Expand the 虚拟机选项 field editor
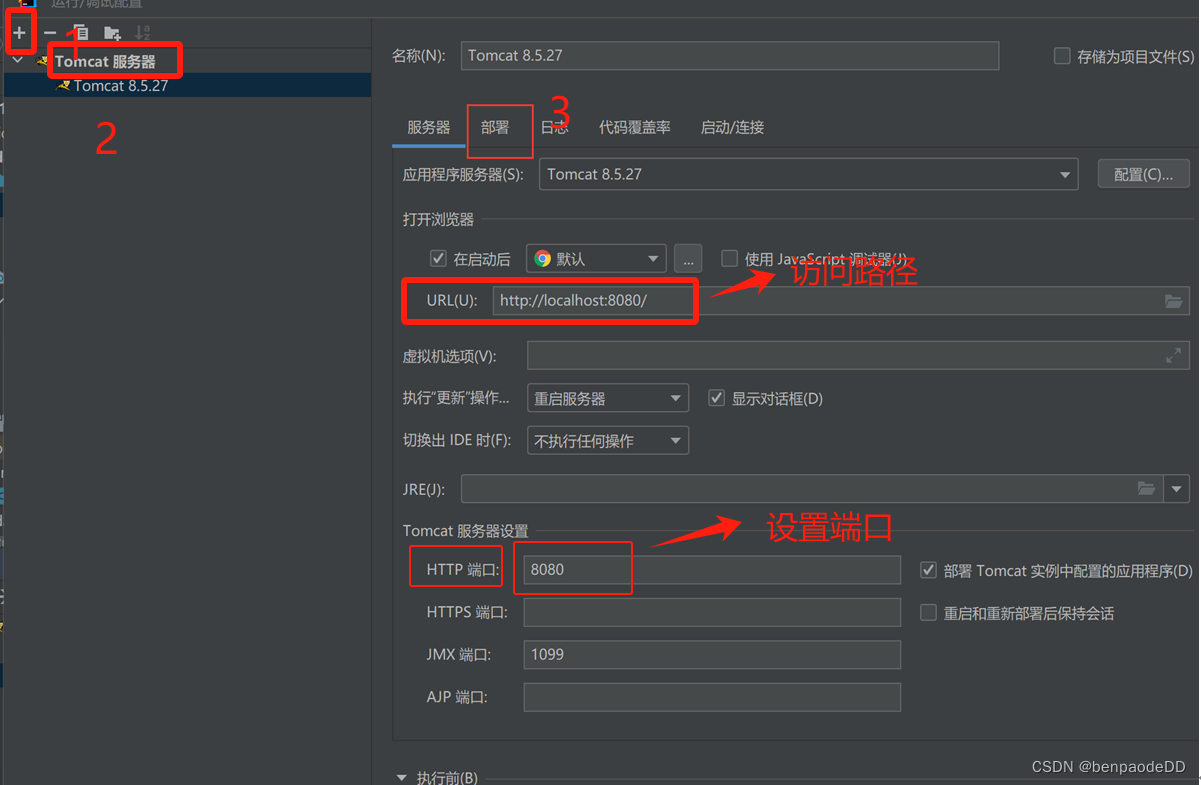Image resolution: width=1201 pixels, height=785 pixels. coord(1174,355)
